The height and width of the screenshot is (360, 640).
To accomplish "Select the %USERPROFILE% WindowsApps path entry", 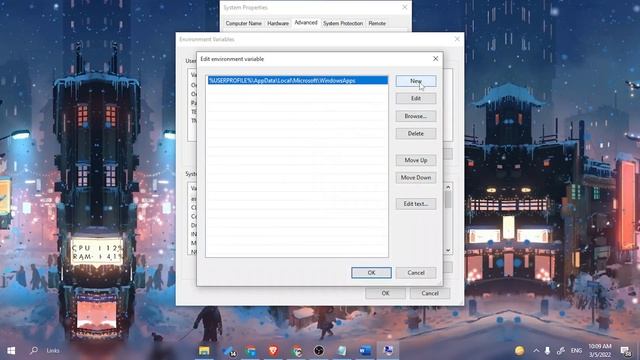I will point(298,80).
